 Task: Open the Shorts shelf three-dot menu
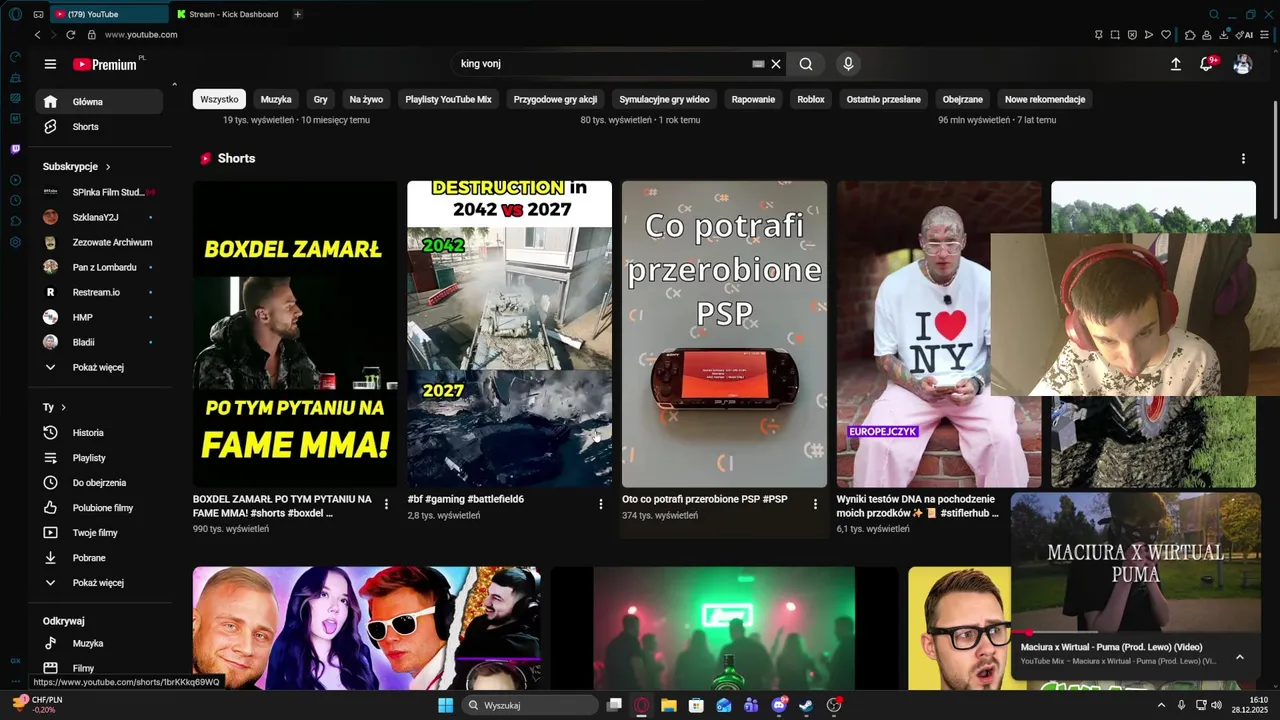(1243, 159)
